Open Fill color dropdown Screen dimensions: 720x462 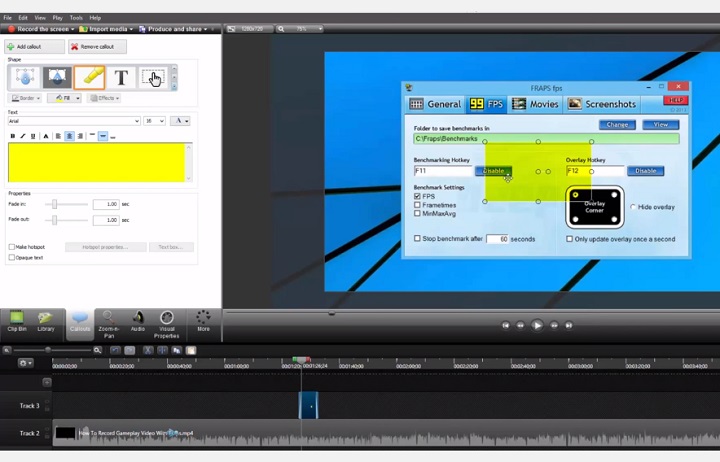[x=65, y=98]
